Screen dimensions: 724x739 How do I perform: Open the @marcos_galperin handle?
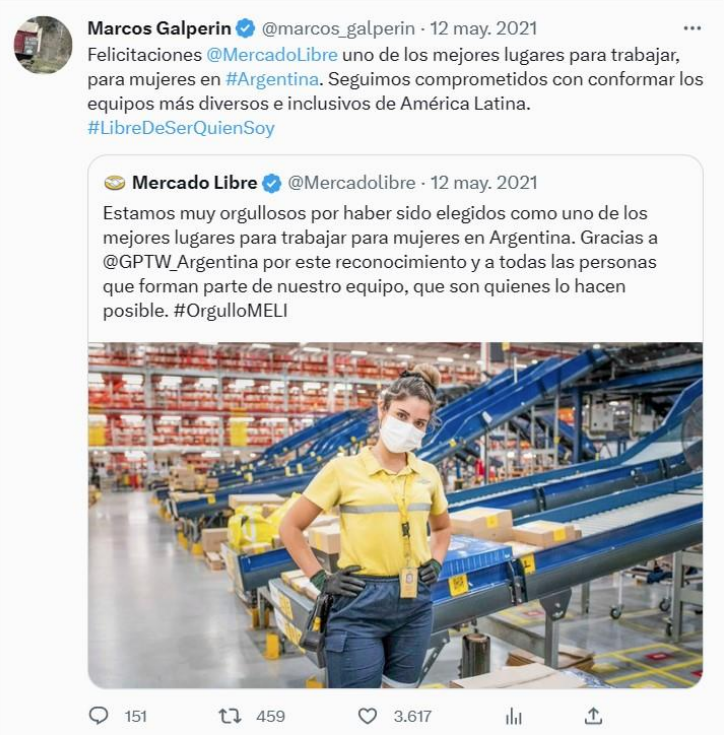(338, 29)
